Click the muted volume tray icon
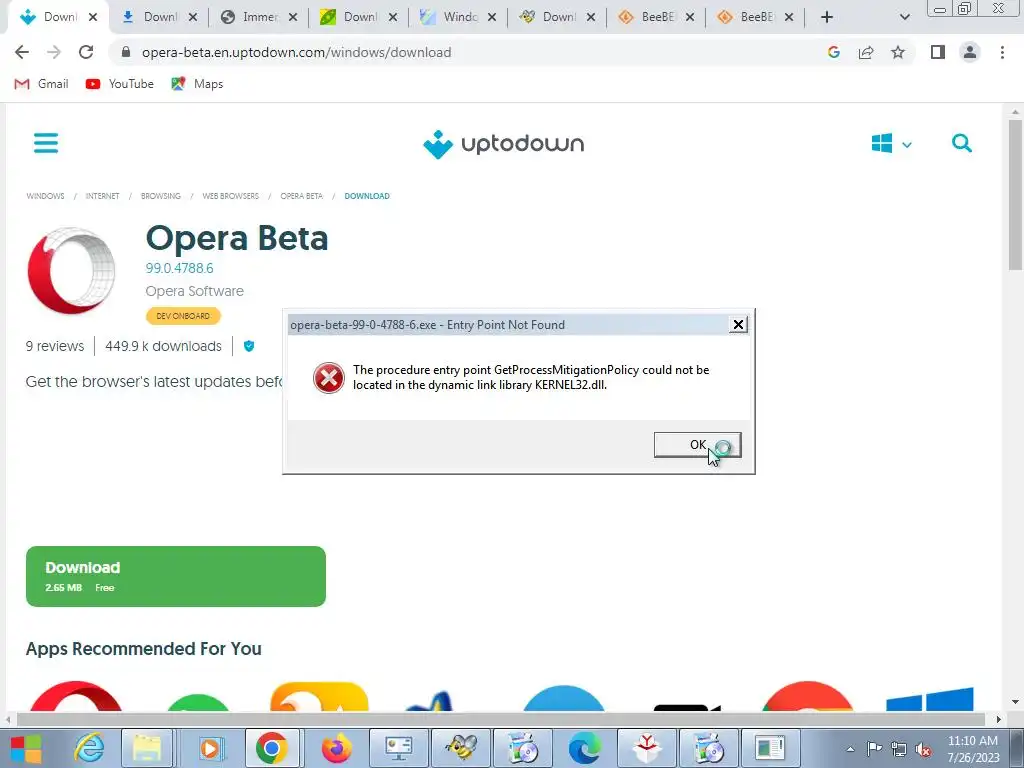Viewport: 1024px width, 768px height. [x=923, y=749]
